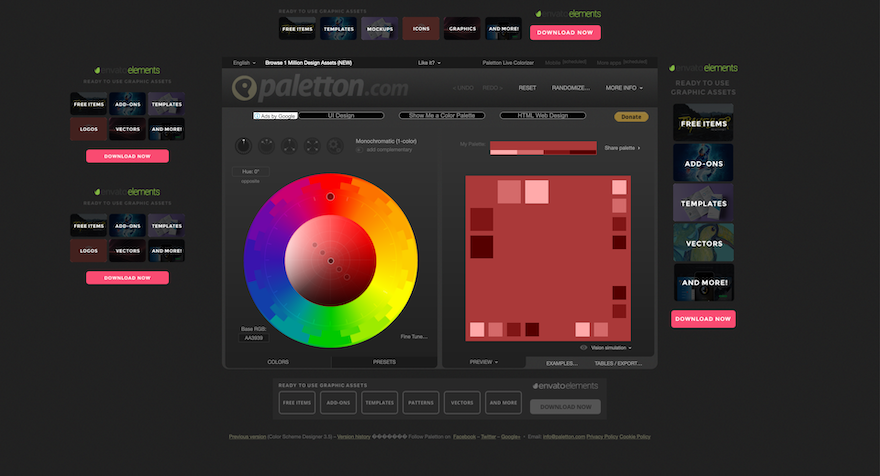Open the Previous version footer link
Viewport: 880px width, 476px height.
[x=248, y=437]
